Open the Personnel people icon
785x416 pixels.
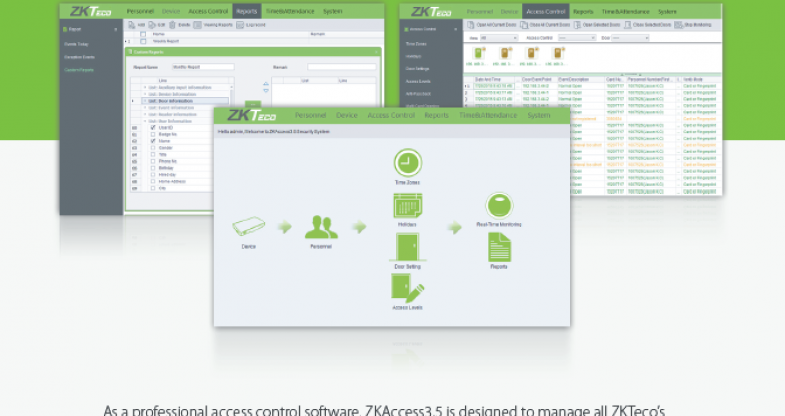(321, 226)
